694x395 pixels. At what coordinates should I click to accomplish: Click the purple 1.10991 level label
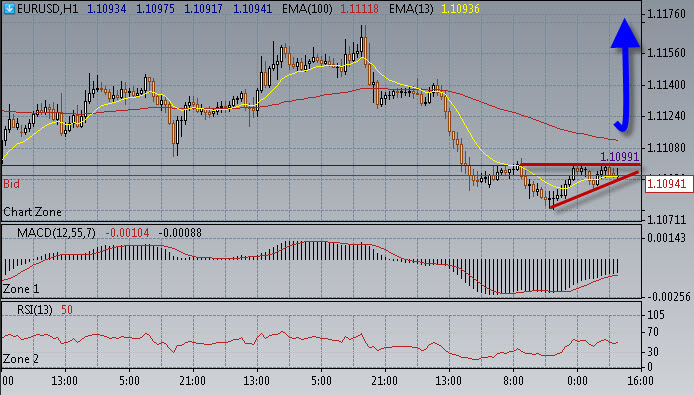coord(619,157)
